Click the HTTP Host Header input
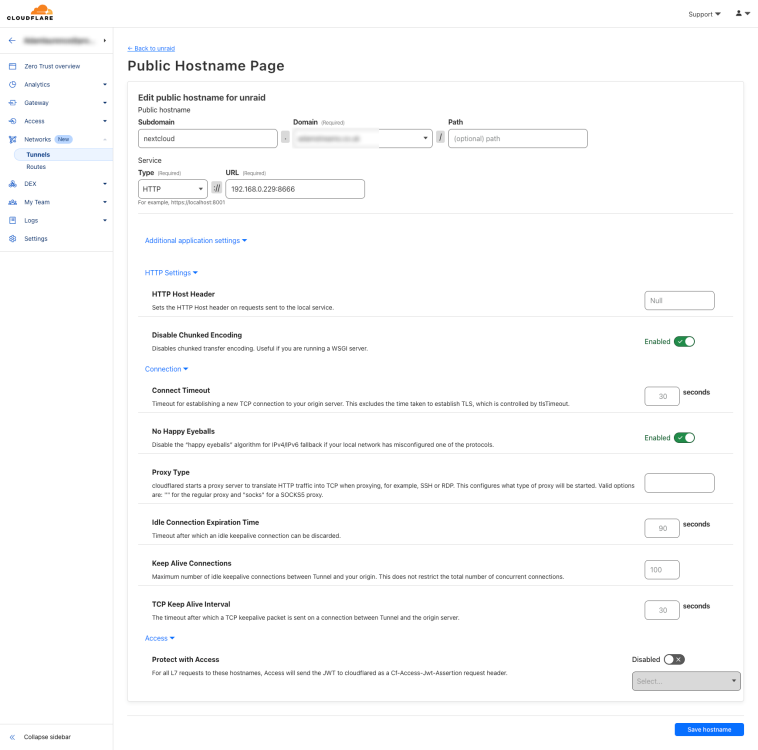The width and height of the screenshot is (758, 750). coord(679,301)
